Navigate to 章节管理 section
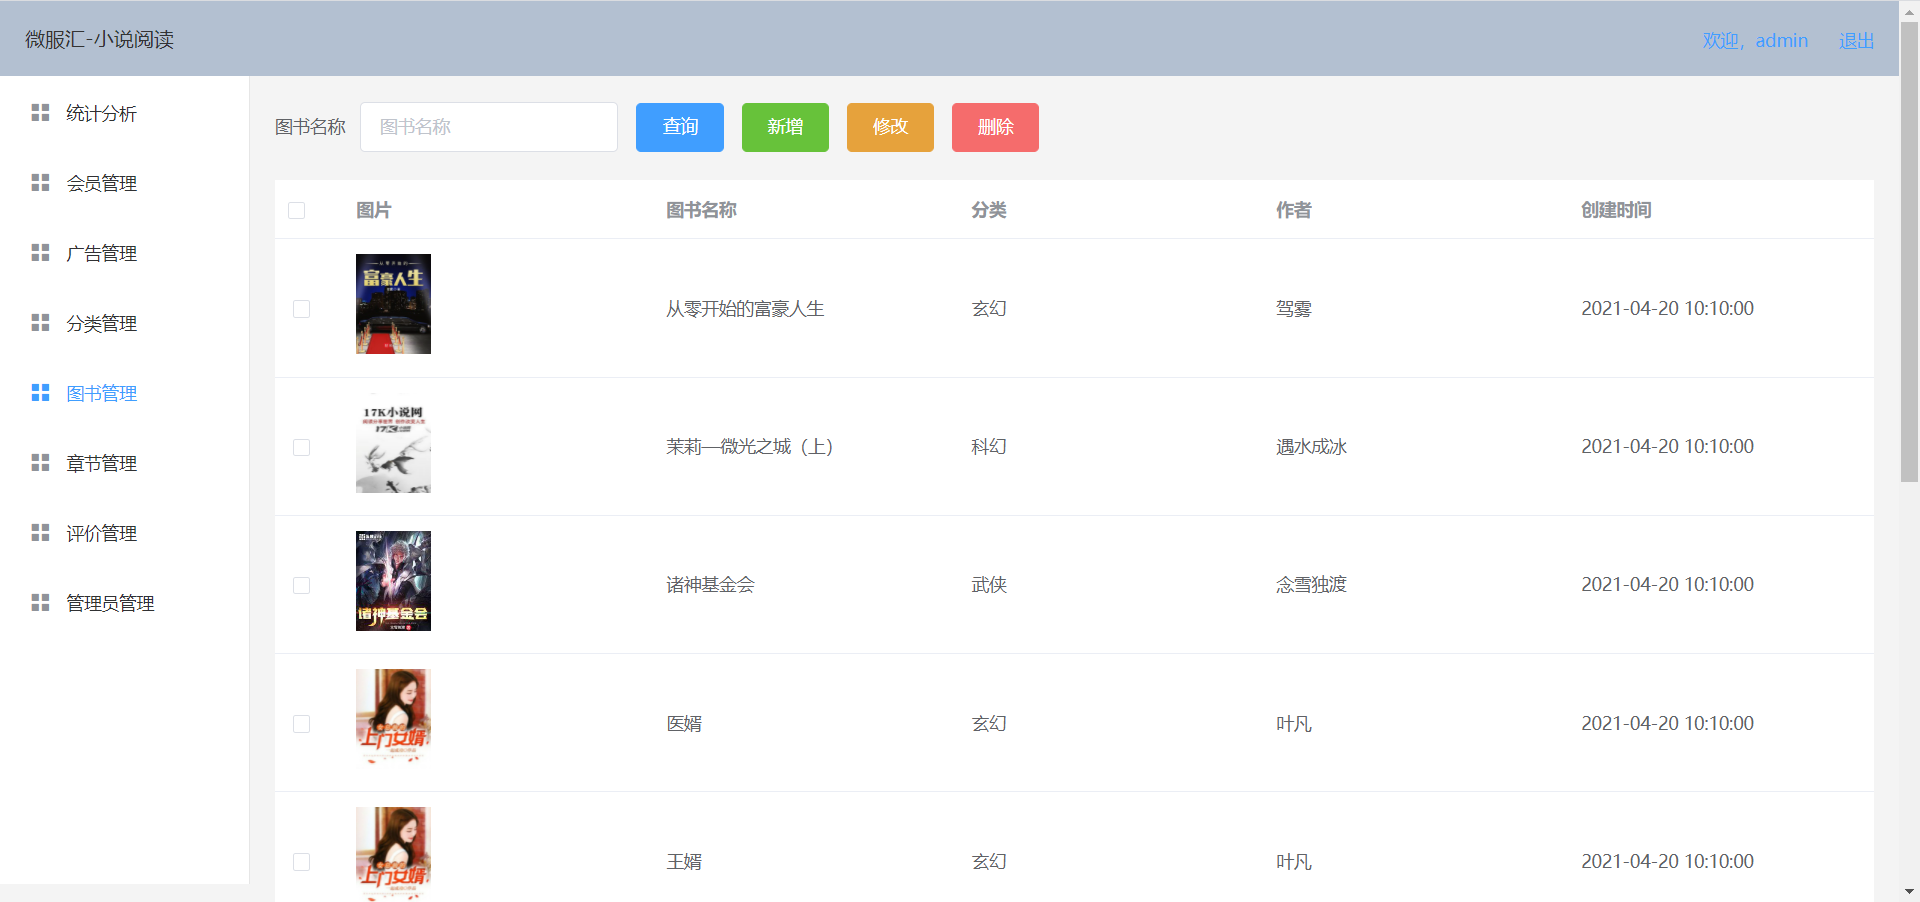 [x=101, y=463]
